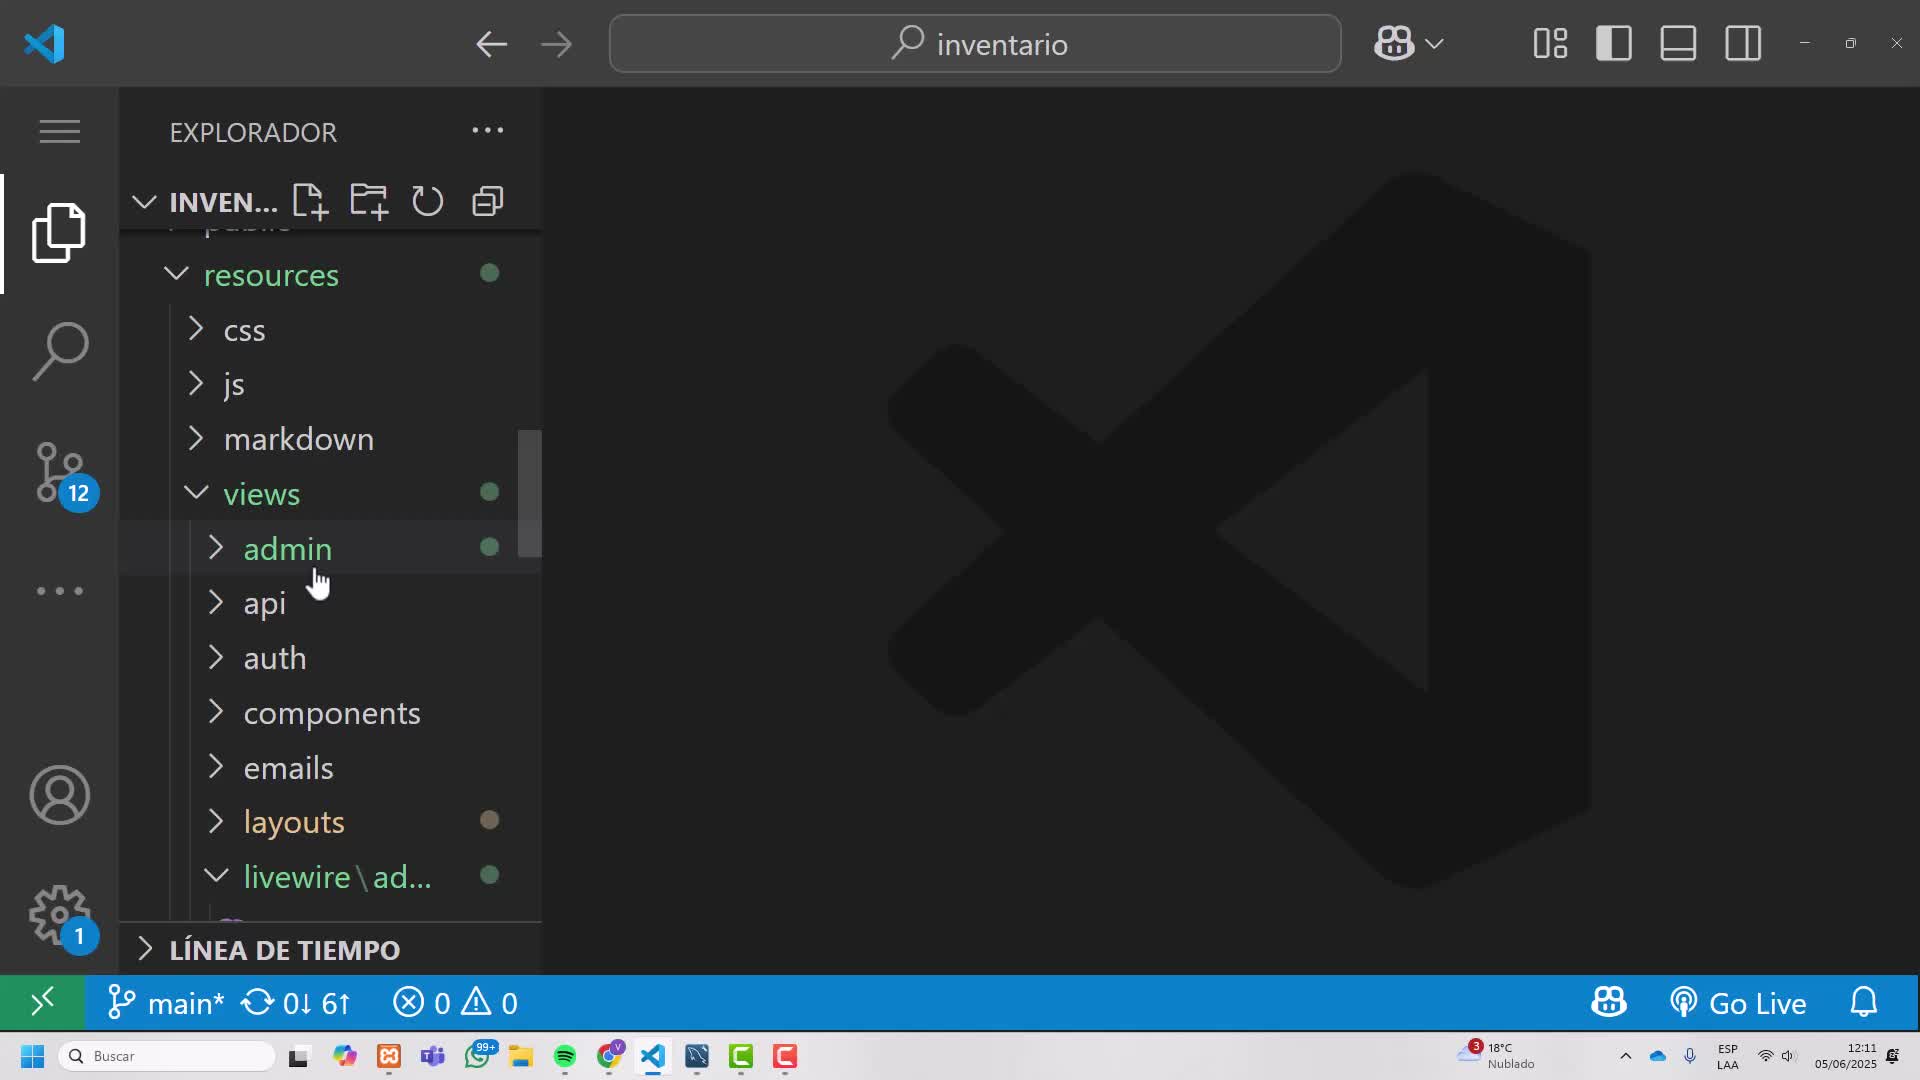Open Chrome from the taskbar
The width and height of the screenshot is (1920, 1080).
click(x=609, y=1056)
